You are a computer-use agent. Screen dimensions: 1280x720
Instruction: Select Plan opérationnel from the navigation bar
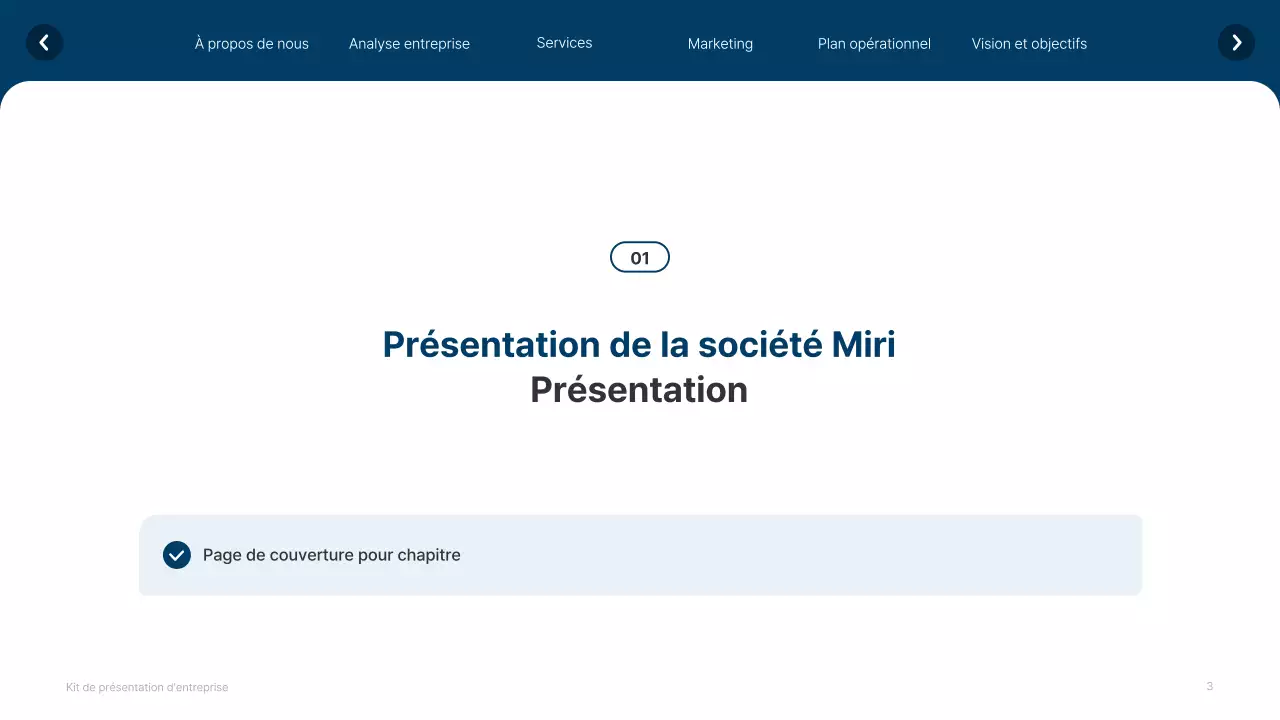coord(874,43)
